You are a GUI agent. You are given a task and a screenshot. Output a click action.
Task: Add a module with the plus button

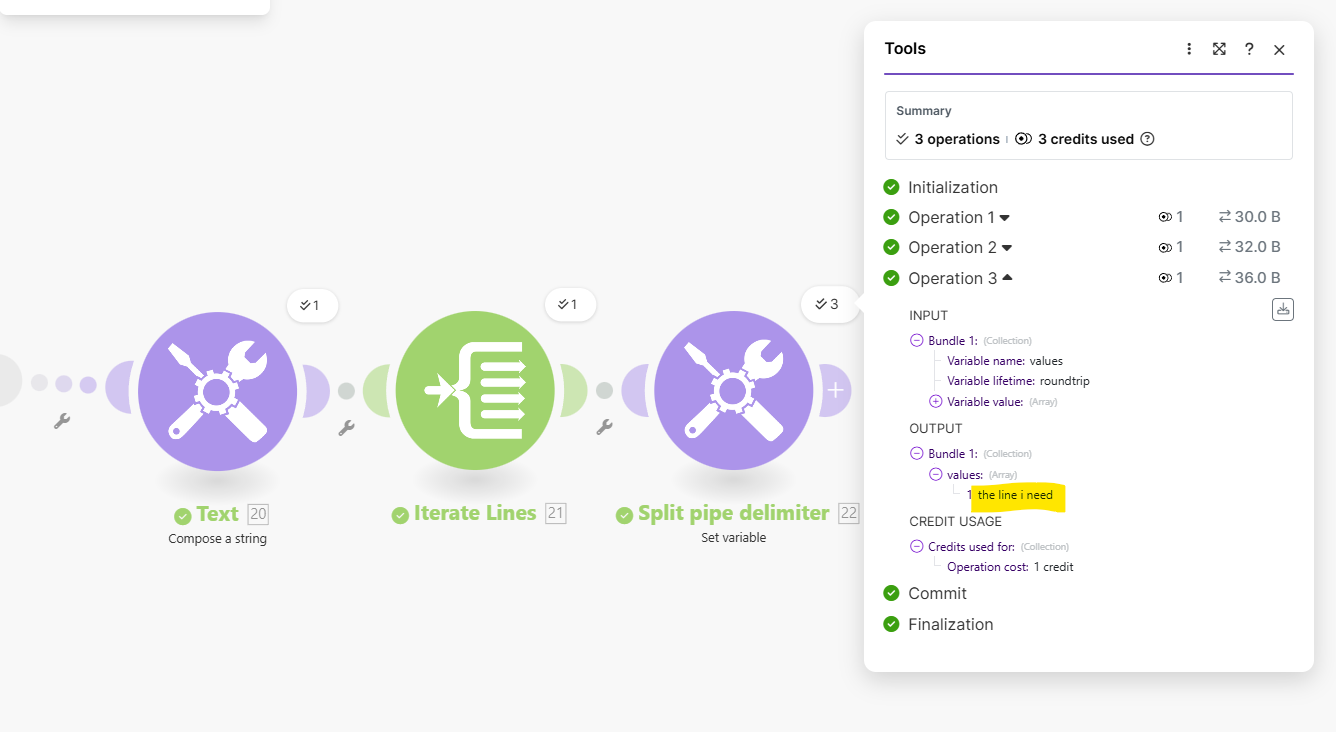pos(835,391)
